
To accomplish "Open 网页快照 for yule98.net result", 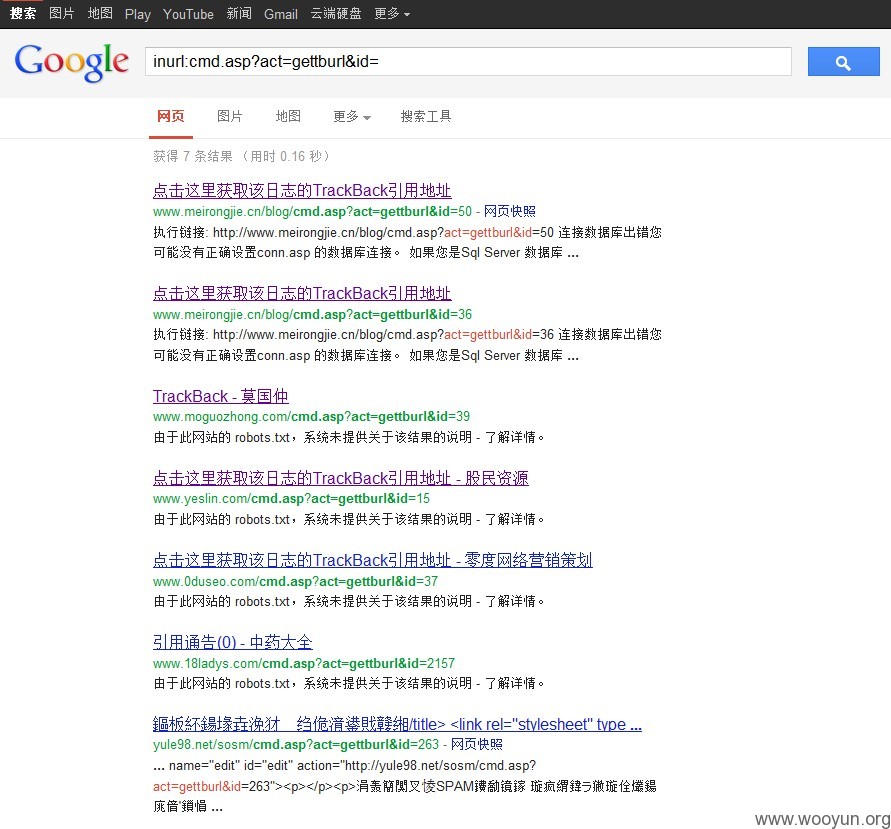I will click(x=477, y=744).
